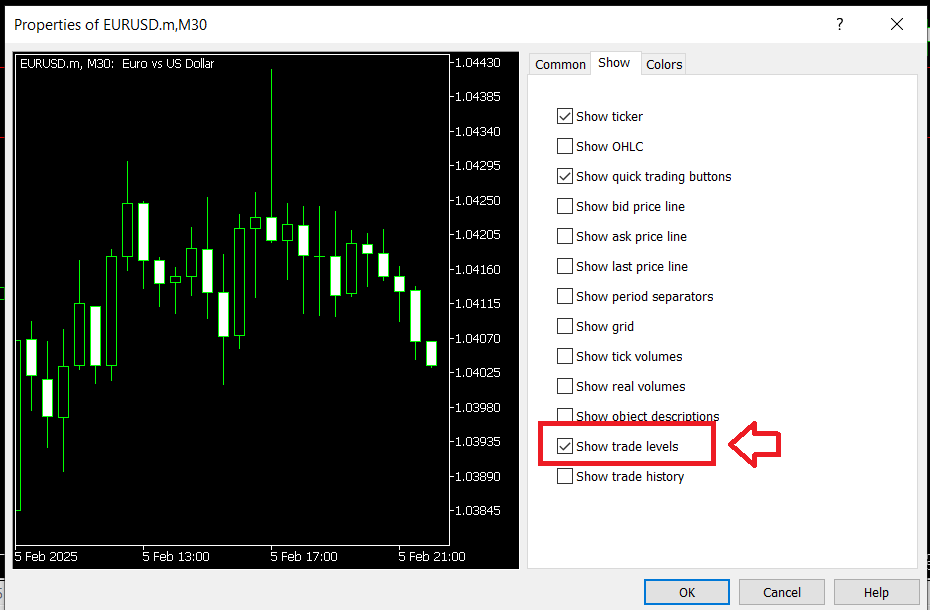Select the Show tab
Image resolution: width=930 pixels, height=610 pixels.
[614, 63]
